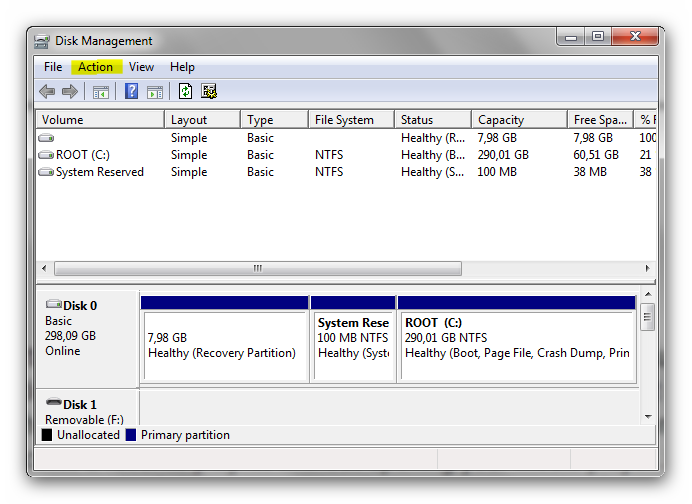Click the 'Healthy (R...' status cell
Image resolution: width=692 pixels, height=504 pixels.
[x=432, y=138]
